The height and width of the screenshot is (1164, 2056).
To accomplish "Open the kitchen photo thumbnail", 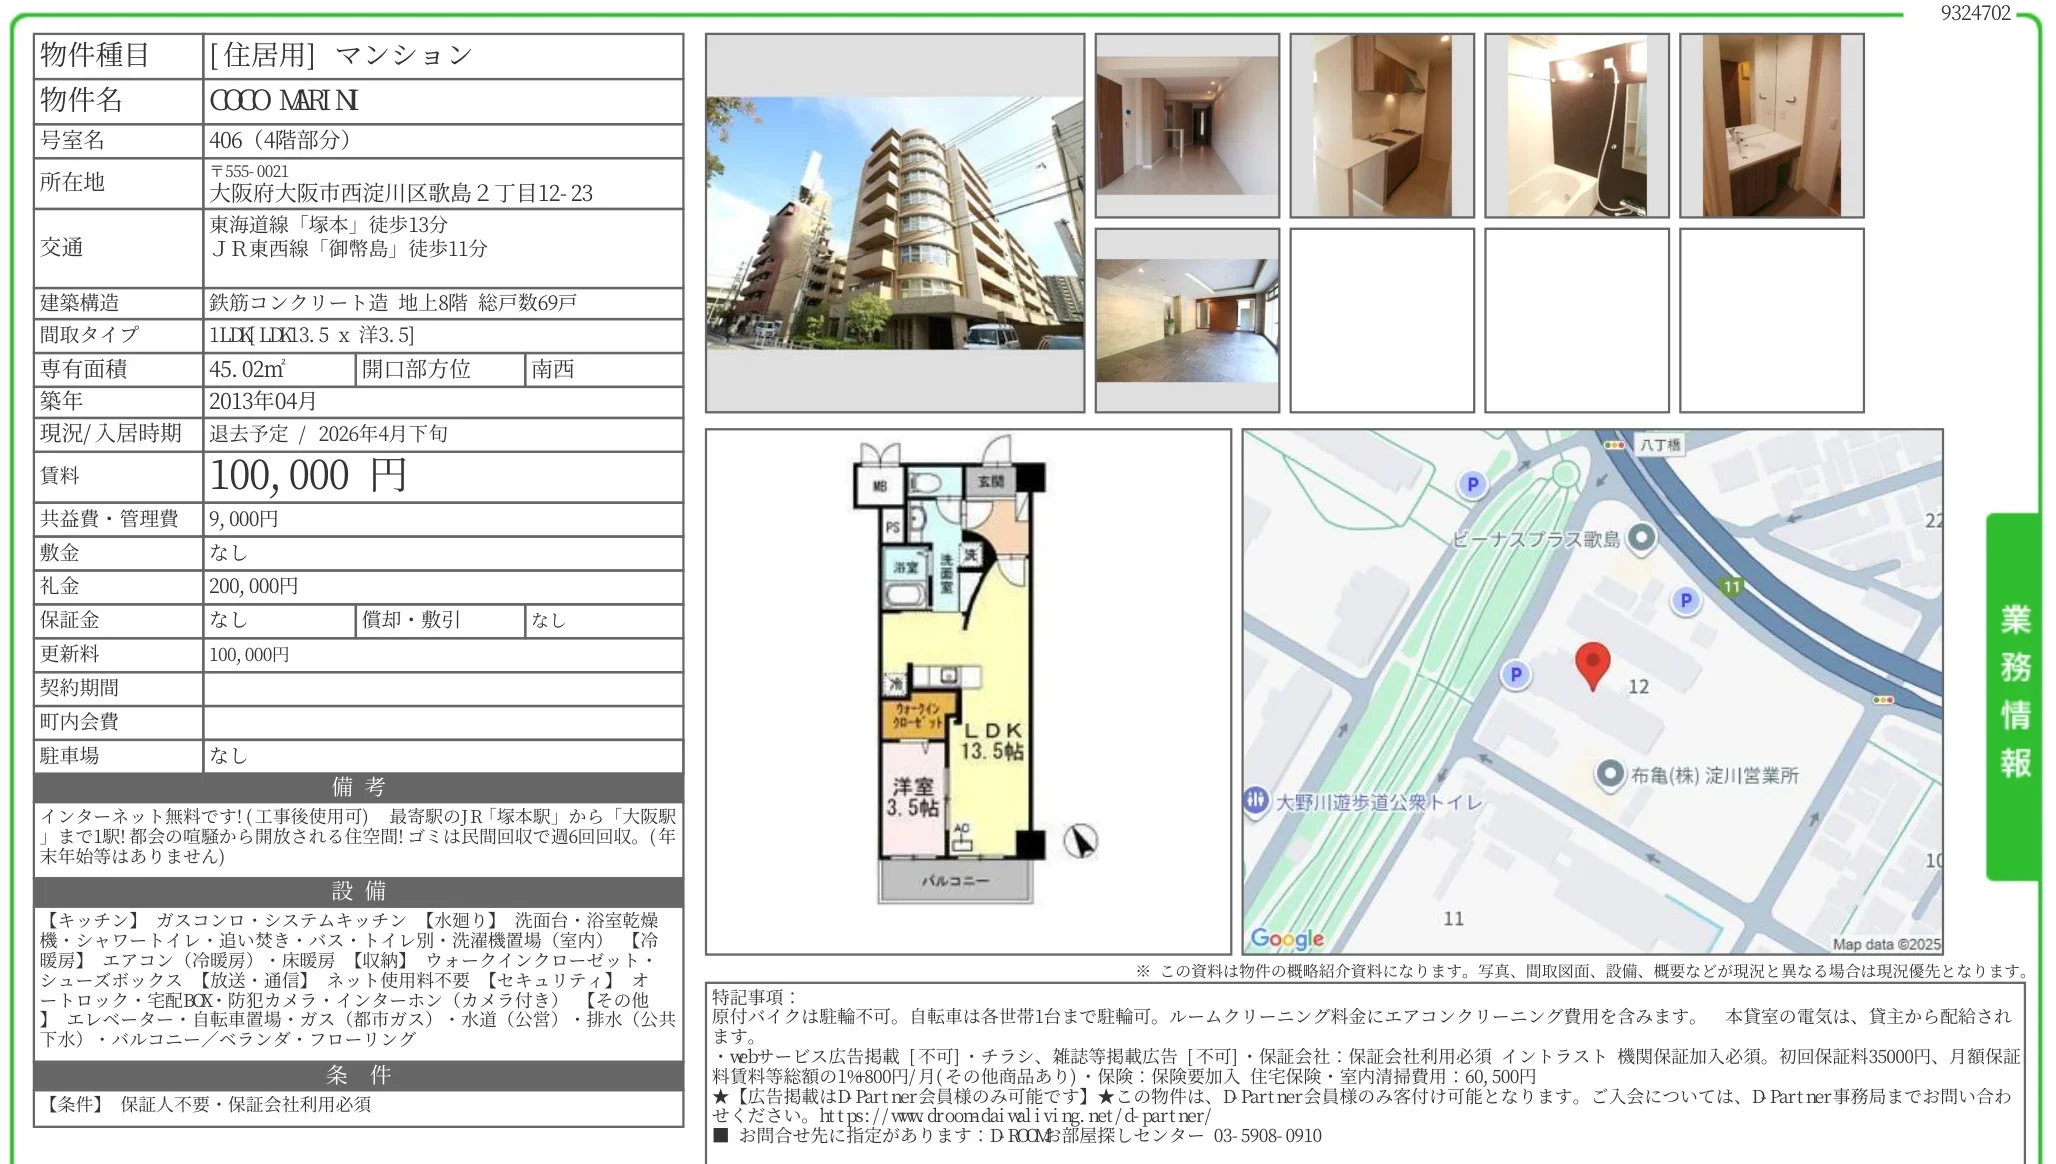I will coord(1381,125).
